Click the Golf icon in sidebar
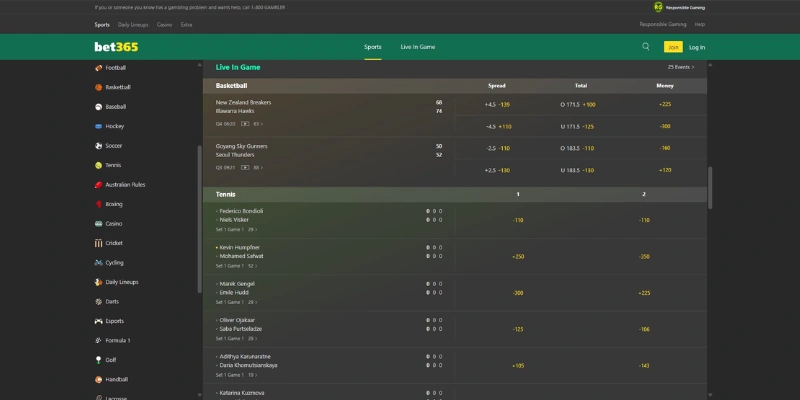Screen dimensions: 800x400 tap(98, 360)
